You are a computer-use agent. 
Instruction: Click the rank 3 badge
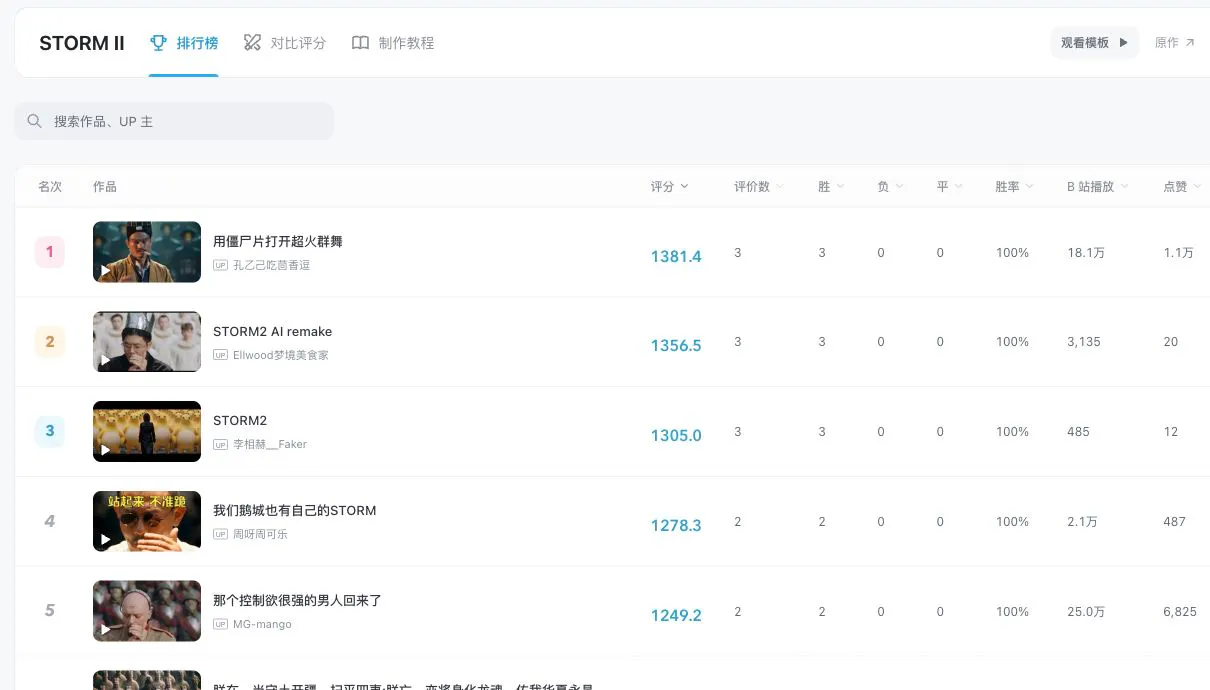pos(50,431)
